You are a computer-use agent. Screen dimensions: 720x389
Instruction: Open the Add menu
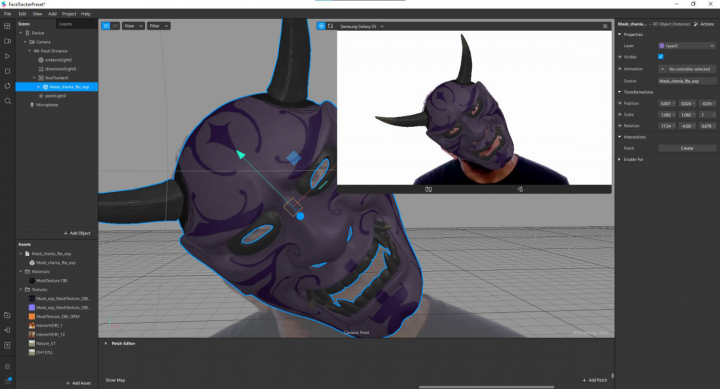pyautogui.click(x=52, y=14)
